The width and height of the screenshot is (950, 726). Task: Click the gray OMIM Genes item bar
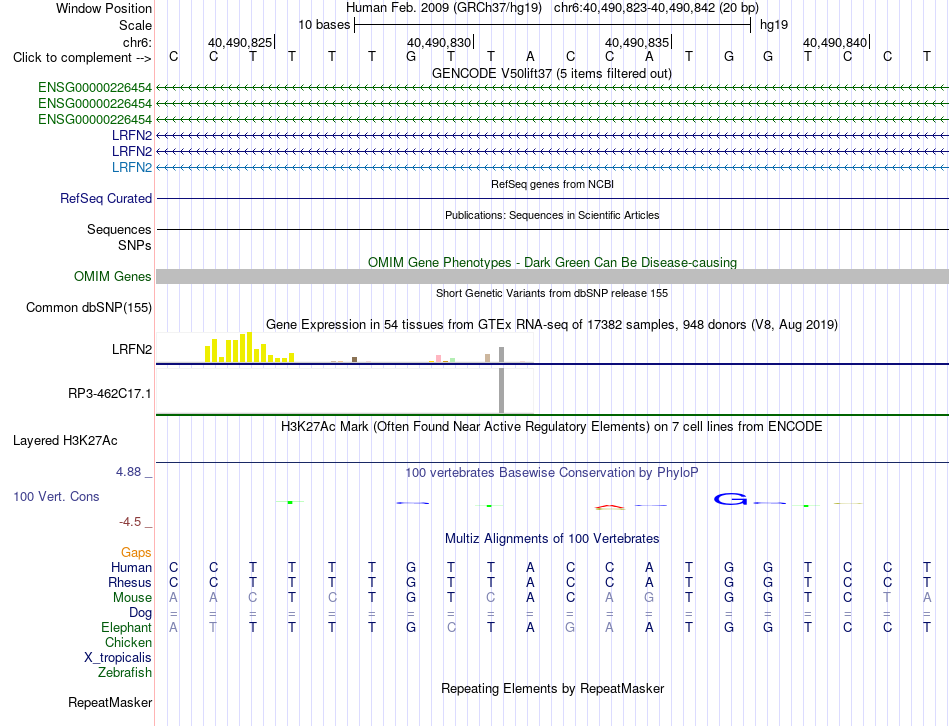point(552,276)
